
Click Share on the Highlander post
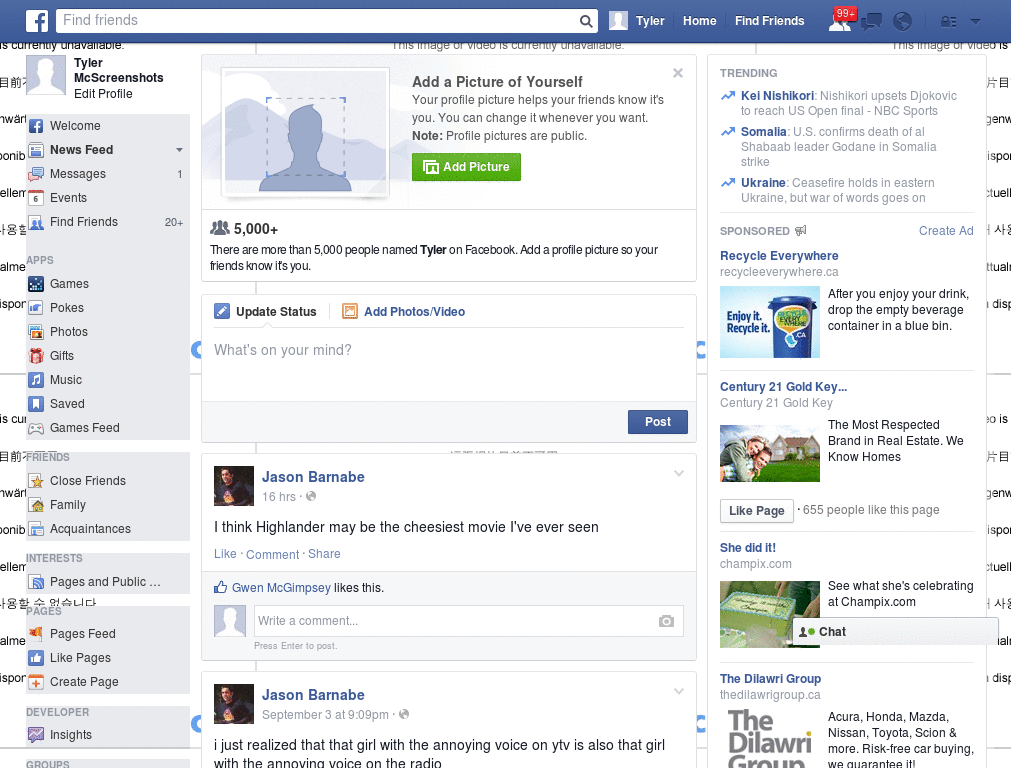click(324, 554)
